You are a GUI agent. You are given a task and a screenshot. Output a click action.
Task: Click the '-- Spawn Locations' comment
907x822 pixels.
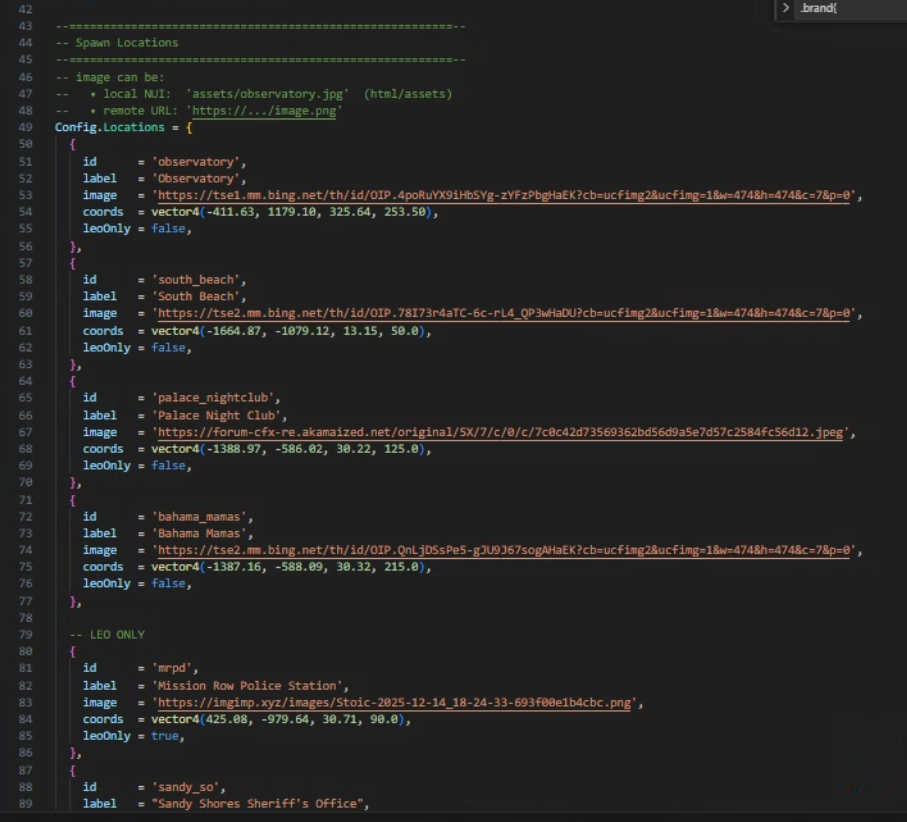click(x=117, y=43)
